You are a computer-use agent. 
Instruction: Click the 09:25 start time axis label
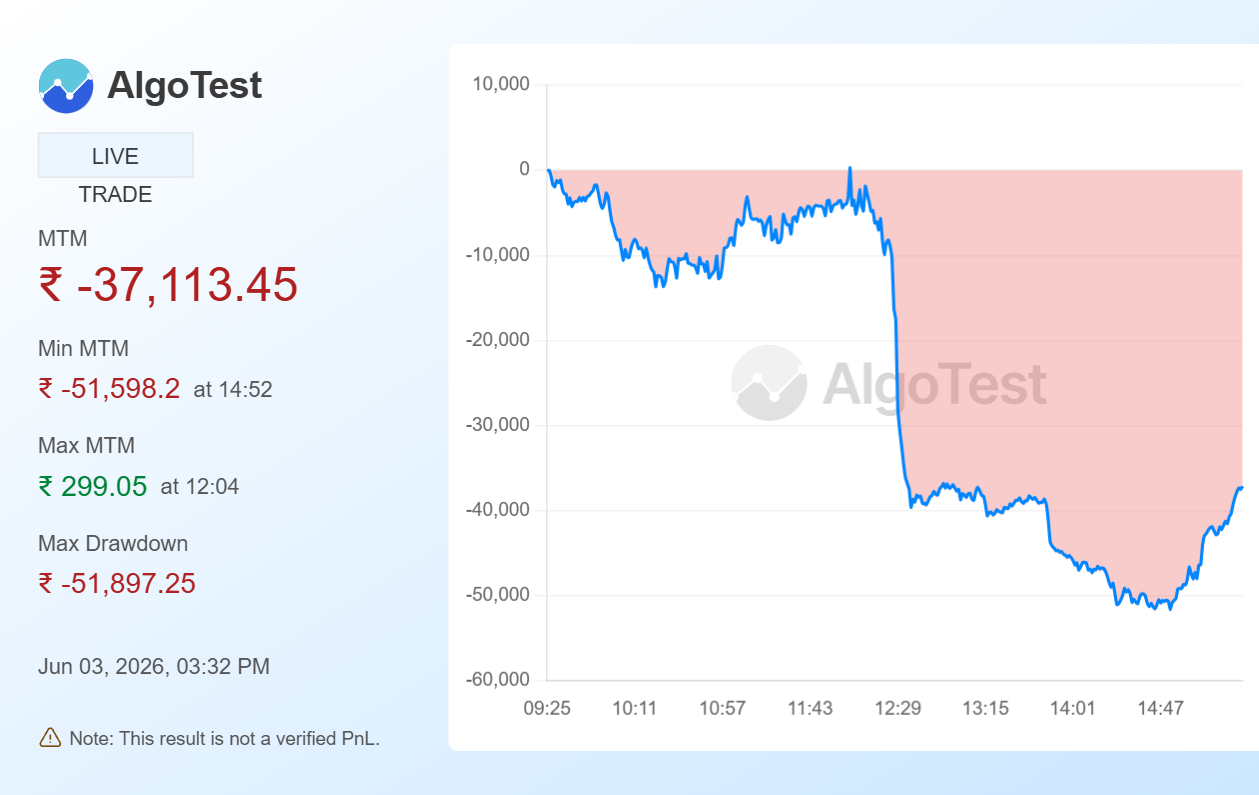[x=547, y=709]
